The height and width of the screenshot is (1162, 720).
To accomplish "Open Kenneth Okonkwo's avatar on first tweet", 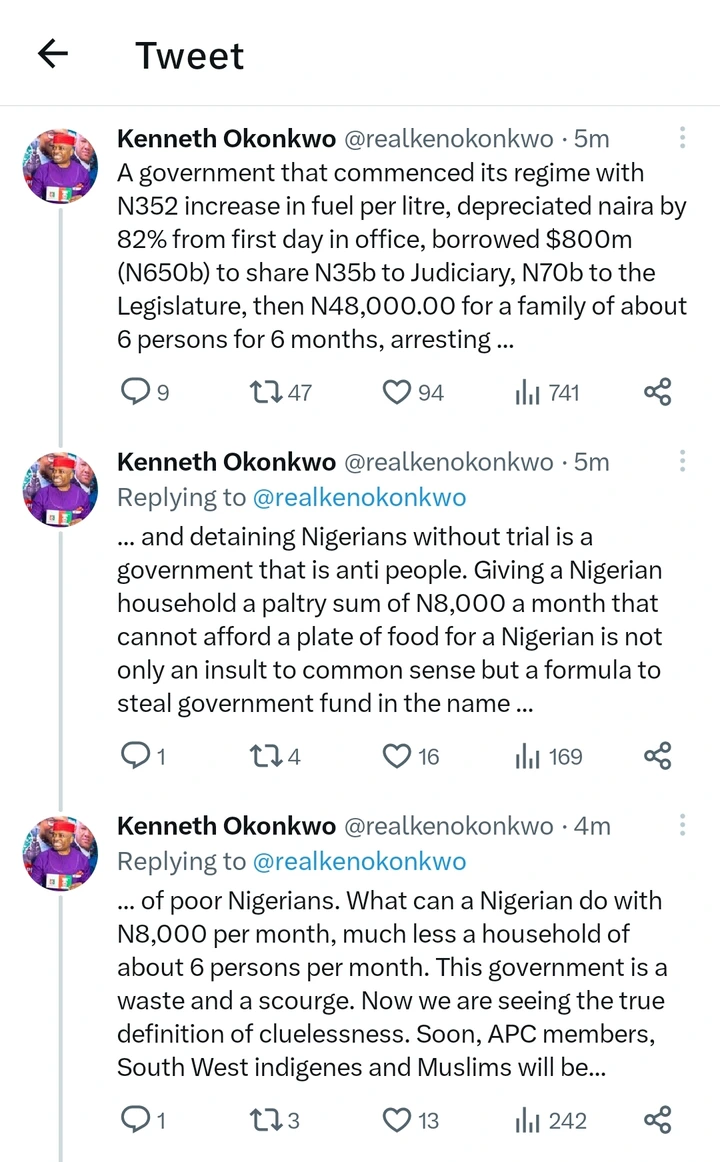I will pos(61,166).
